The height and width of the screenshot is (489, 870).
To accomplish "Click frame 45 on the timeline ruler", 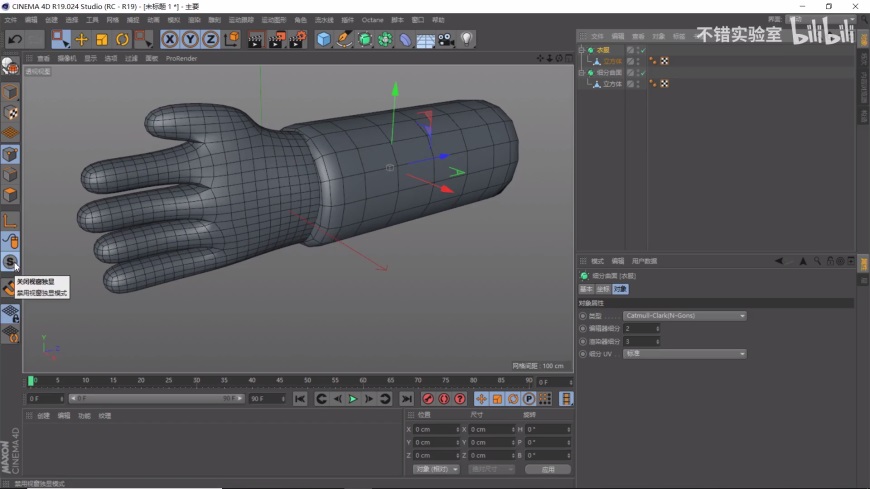I will click(277, 381).
